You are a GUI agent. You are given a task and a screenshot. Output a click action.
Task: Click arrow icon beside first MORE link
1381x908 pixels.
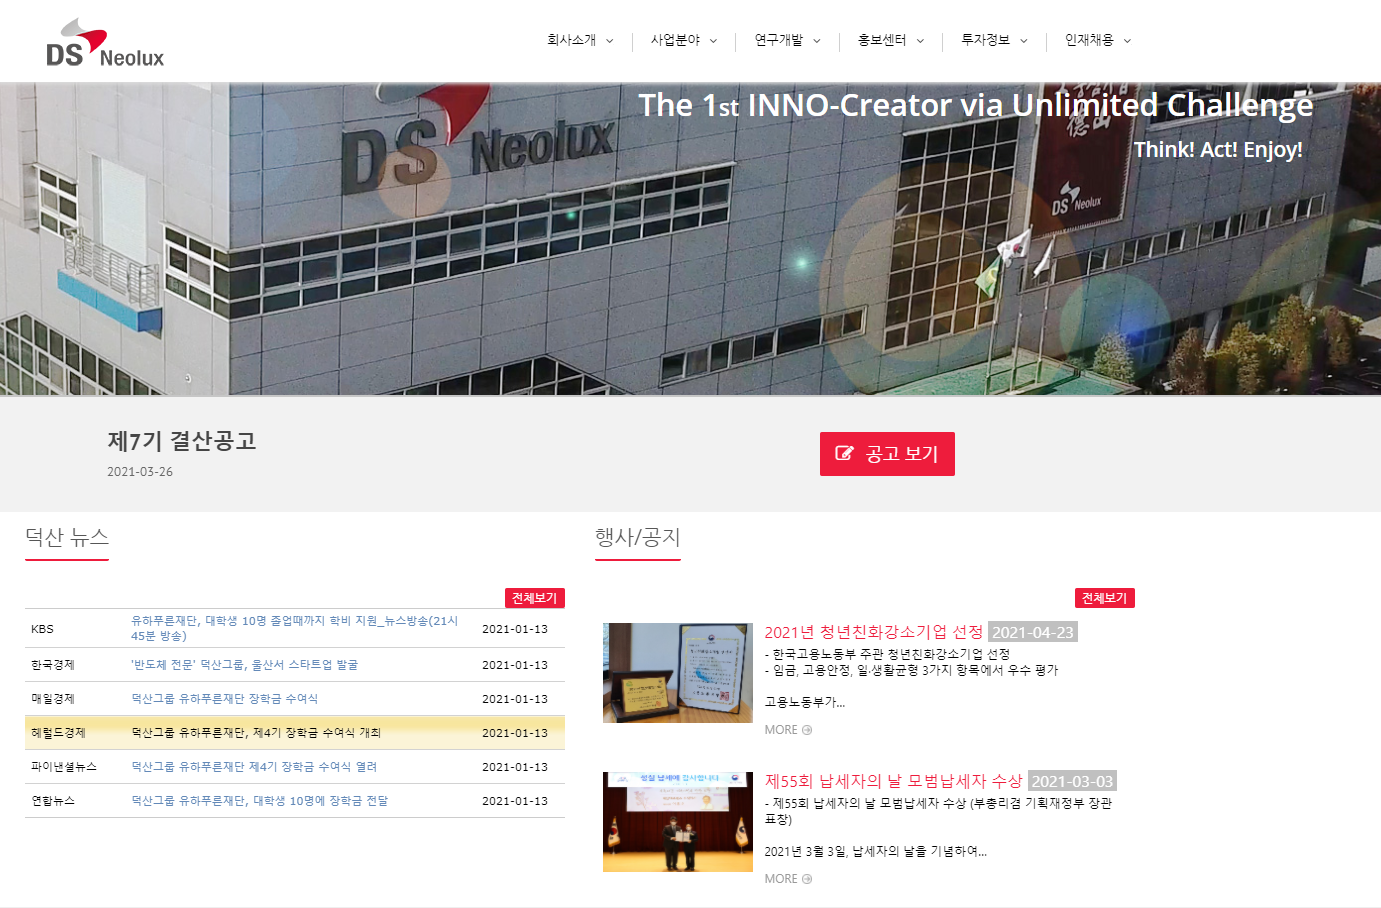[x=807, y=730]
